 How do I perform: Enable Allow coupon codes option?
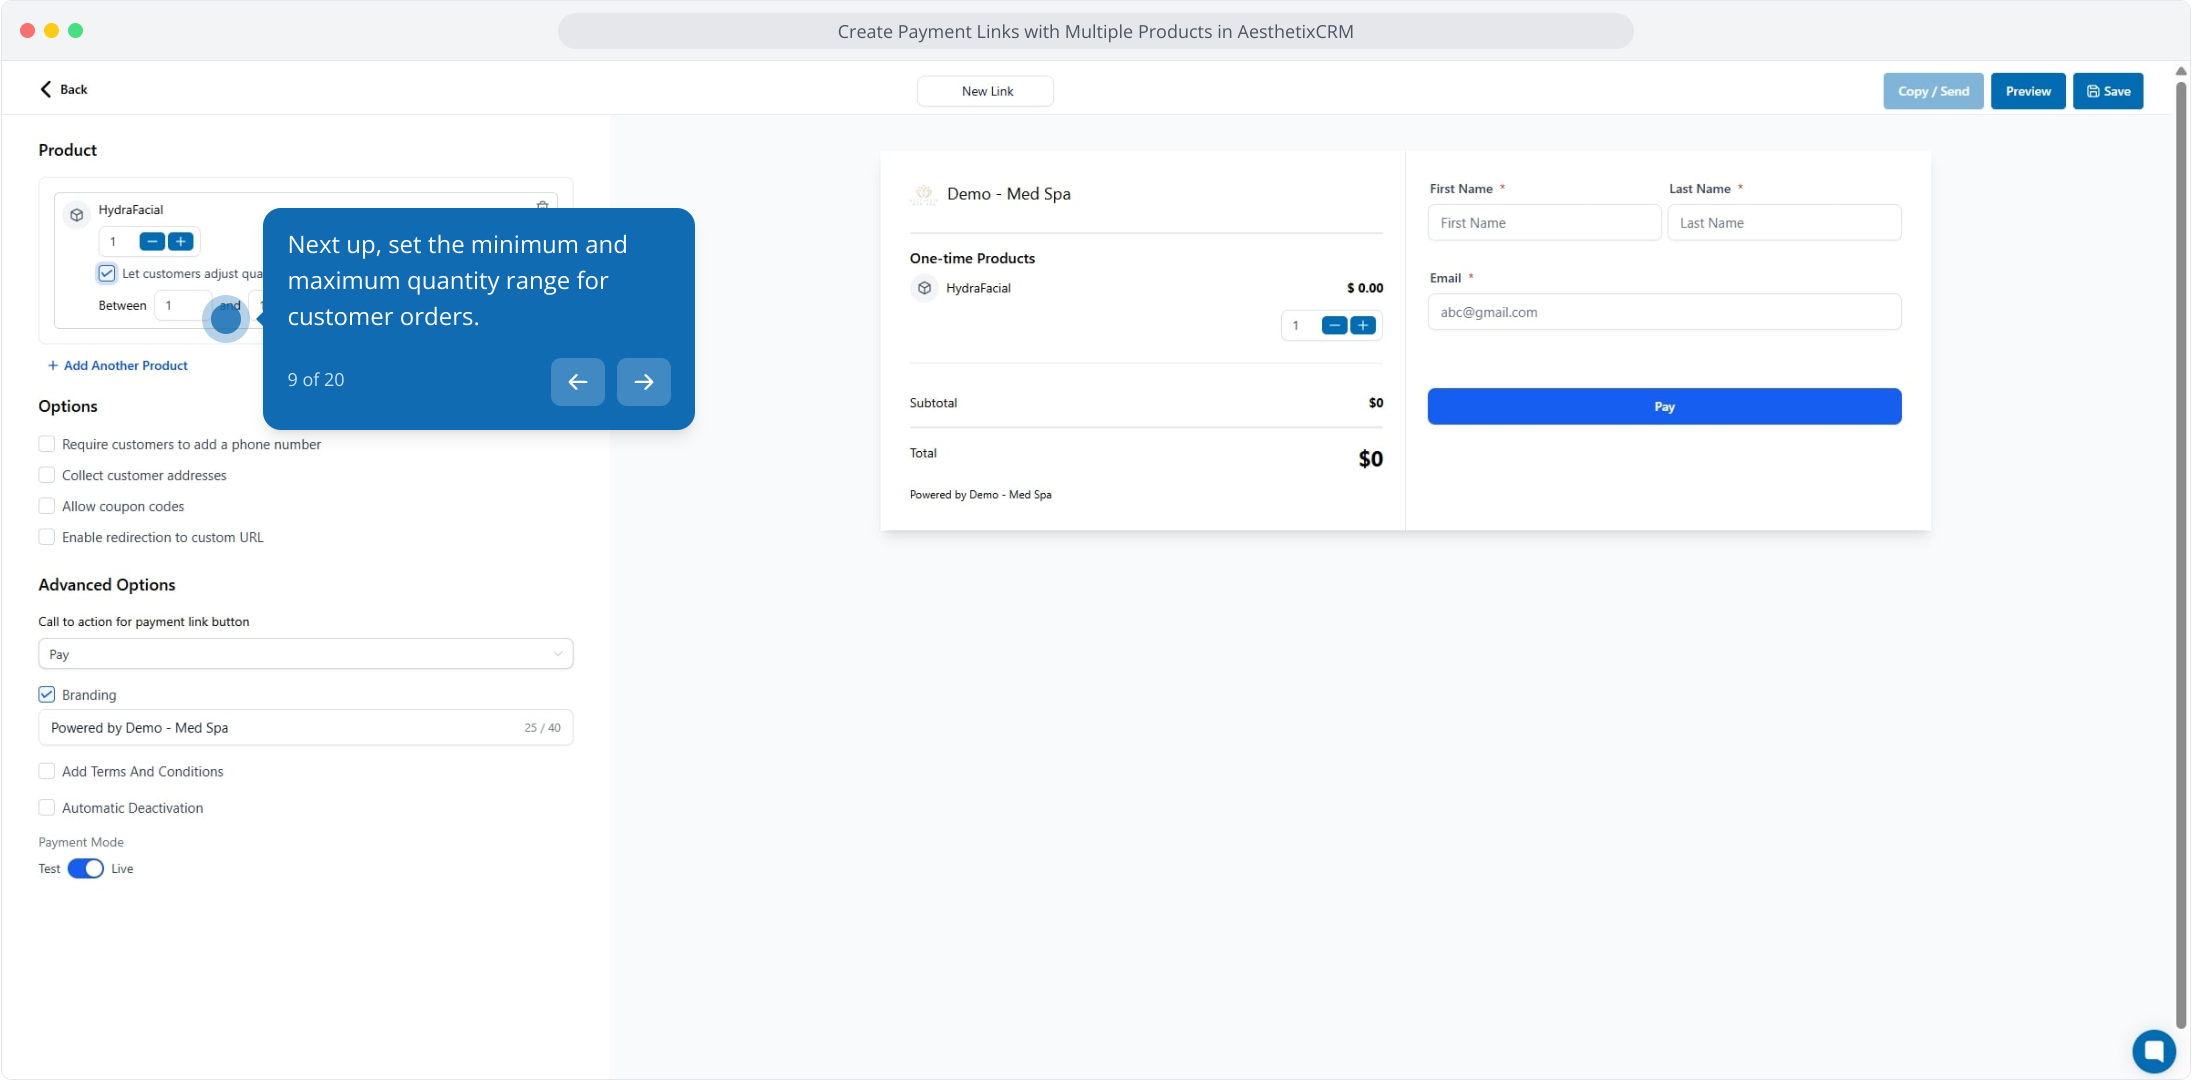[47, 506]
